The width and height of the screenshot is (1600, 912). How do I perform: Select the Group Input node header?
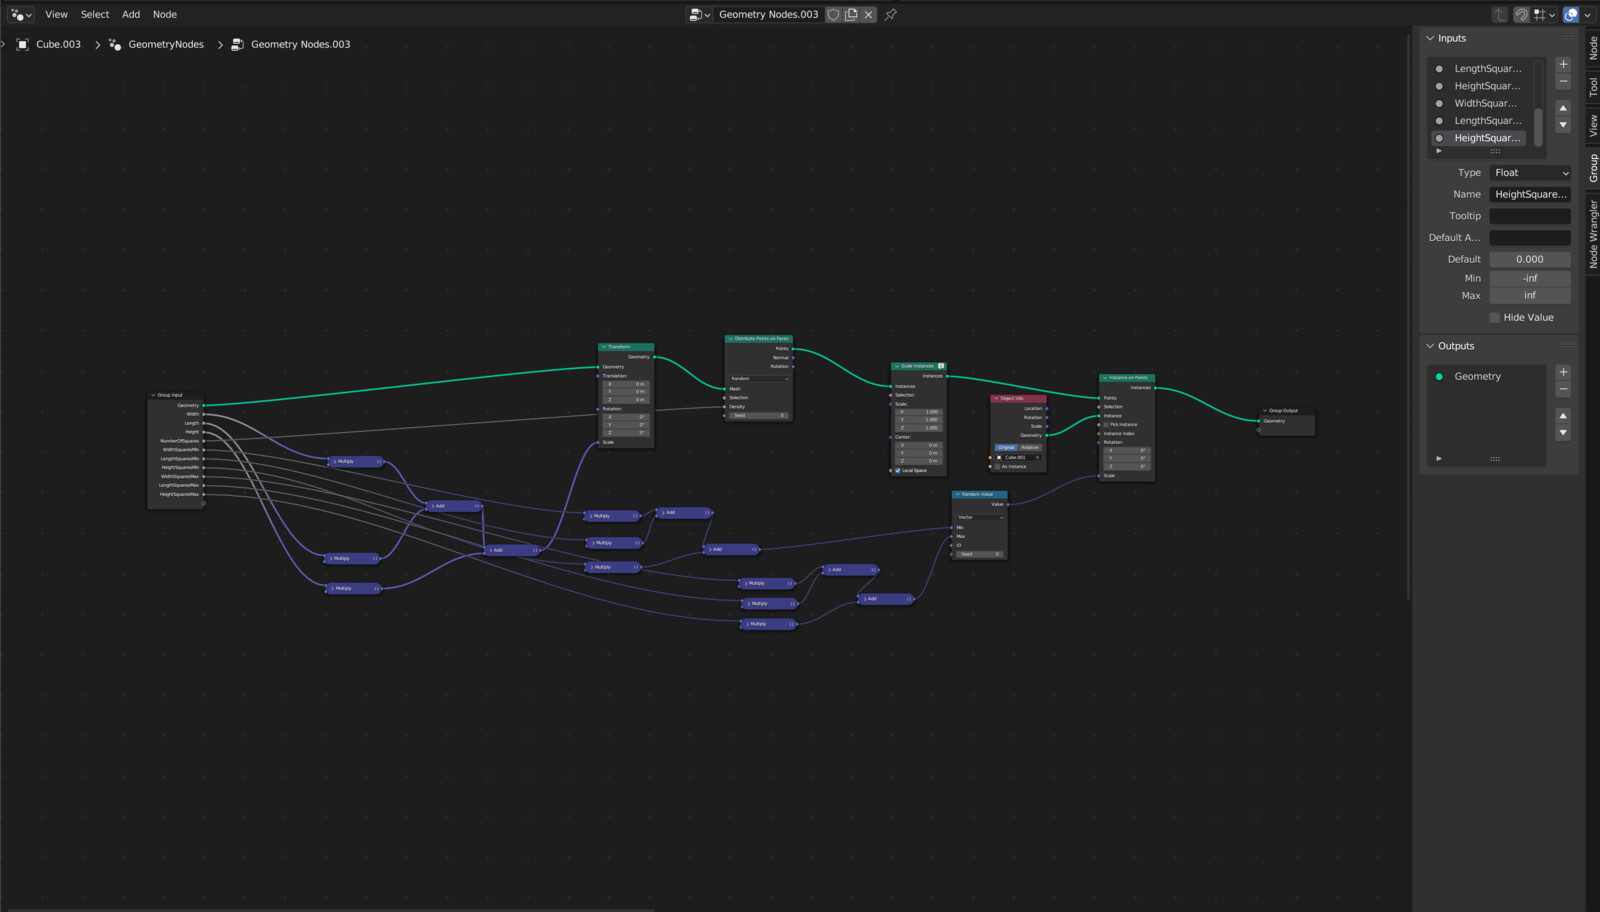coord(176,395)
